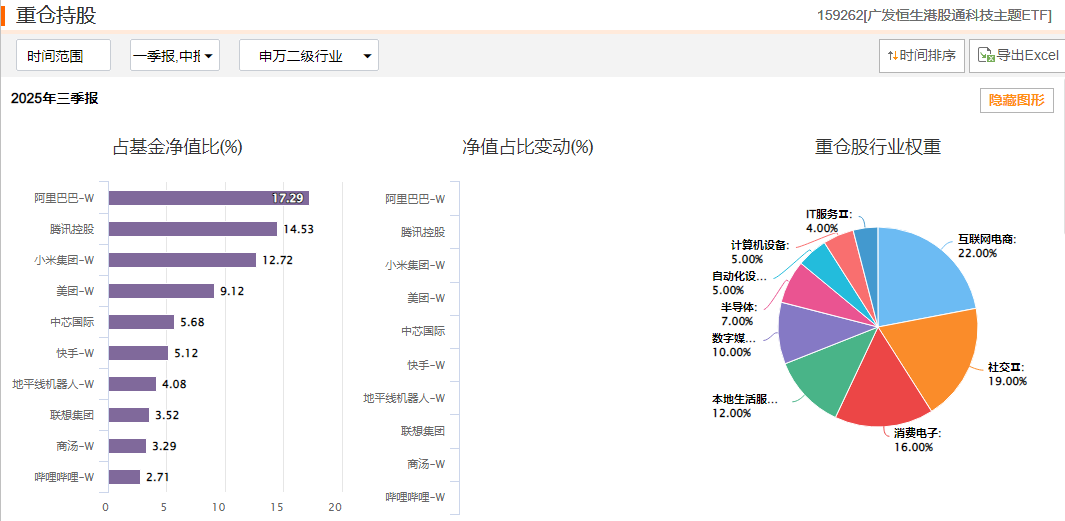1065x521 pixels.
Task: Open the 时间范围 selector
Action: pyautogui.click(x=63, y=56)
